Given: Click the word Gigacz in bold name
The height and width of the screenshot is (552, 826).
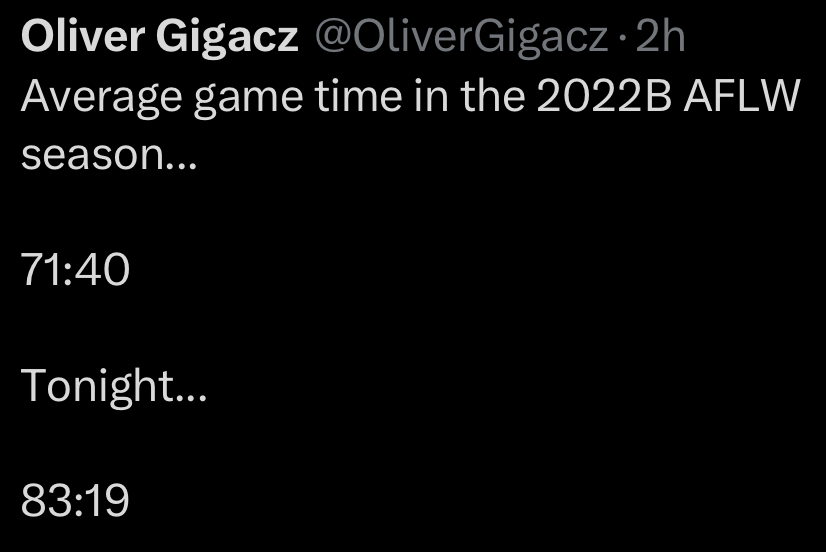Looking at the screenshot, I should [x=227, y=39].
